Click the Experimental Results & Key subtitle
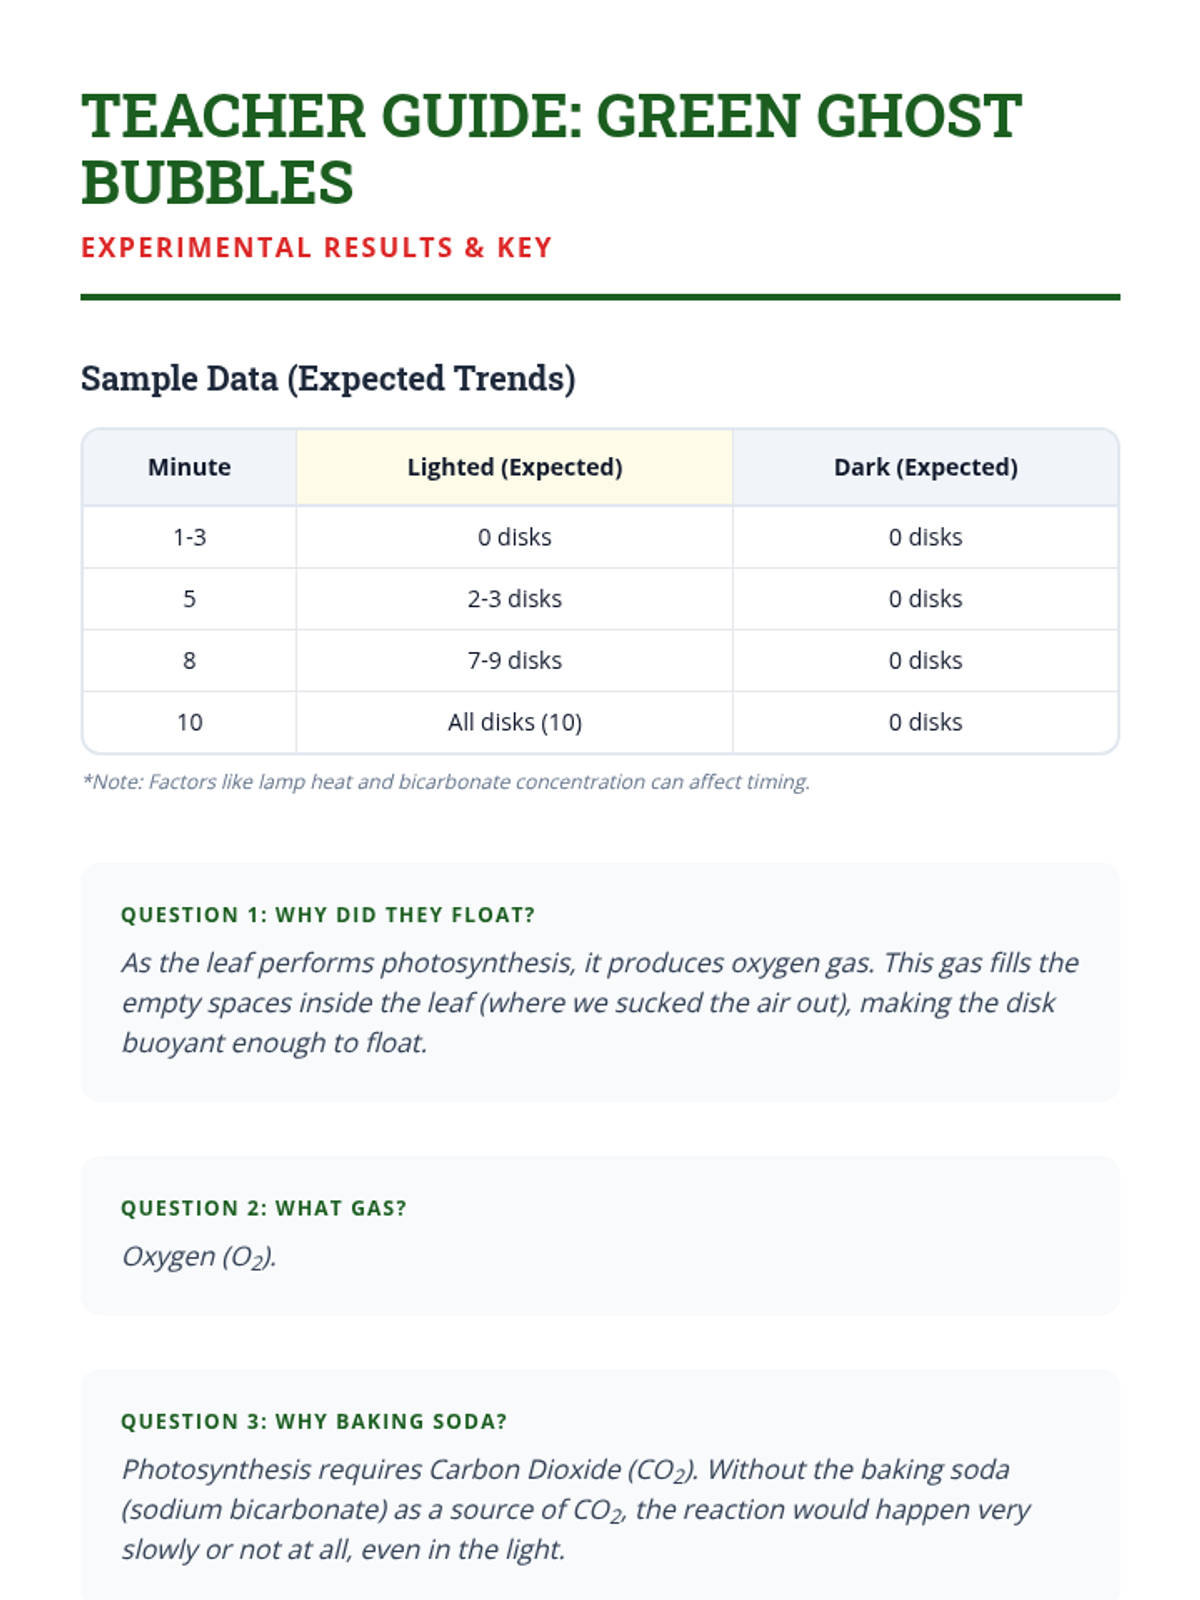This screenshot has height=1600, width=1200. point(316,248)
